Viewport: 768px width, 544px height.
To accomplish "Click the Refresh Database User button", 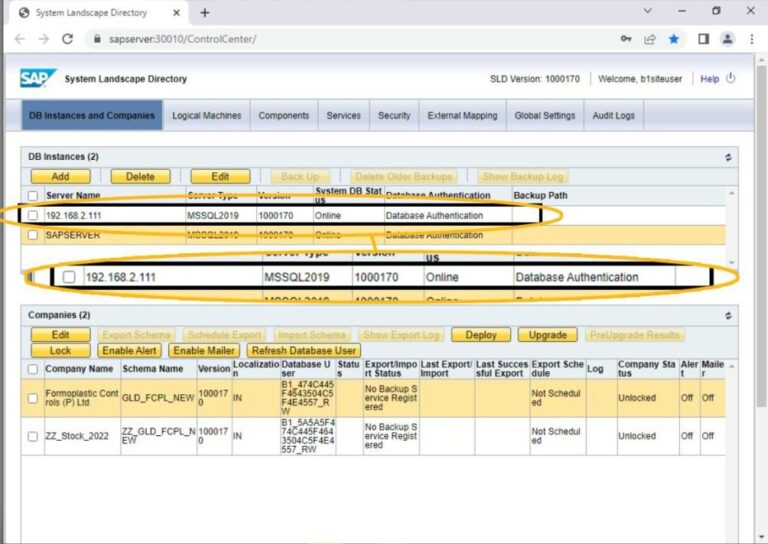I will click(304, 351).
